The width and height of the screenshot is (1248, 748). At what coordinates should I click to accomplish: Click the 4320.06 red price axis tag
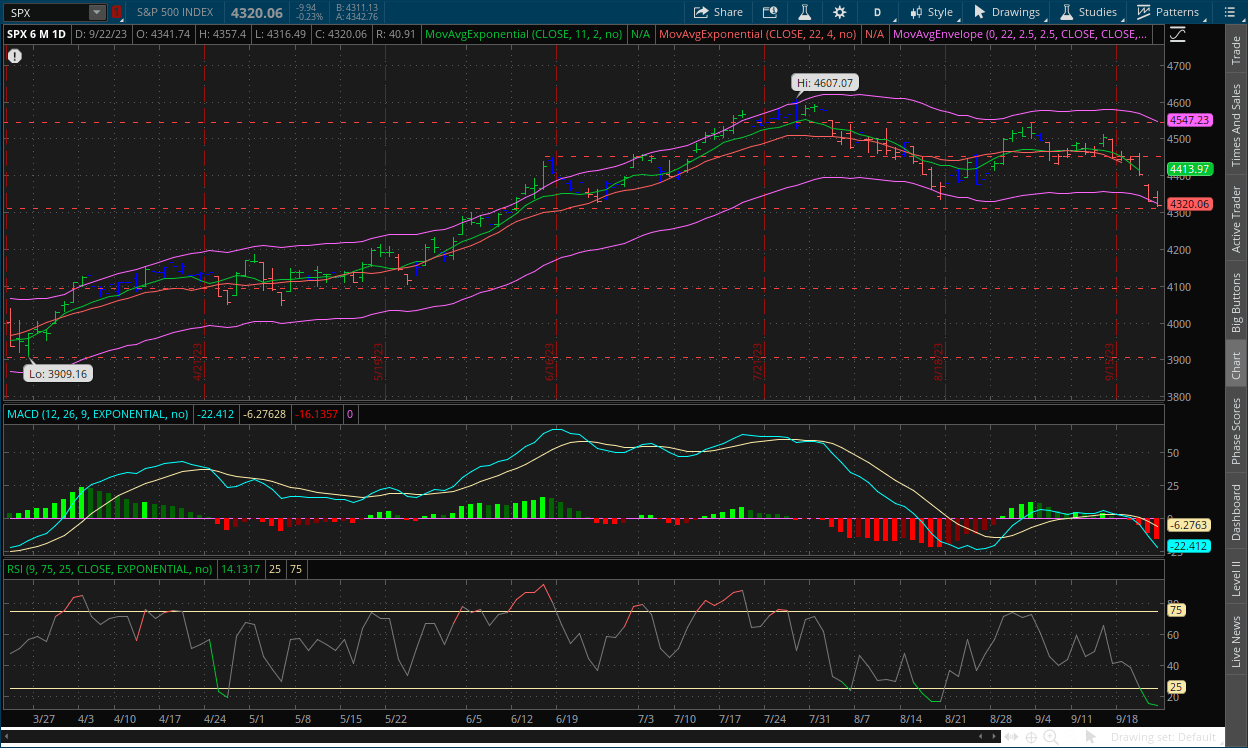[x=1190, y=203]
